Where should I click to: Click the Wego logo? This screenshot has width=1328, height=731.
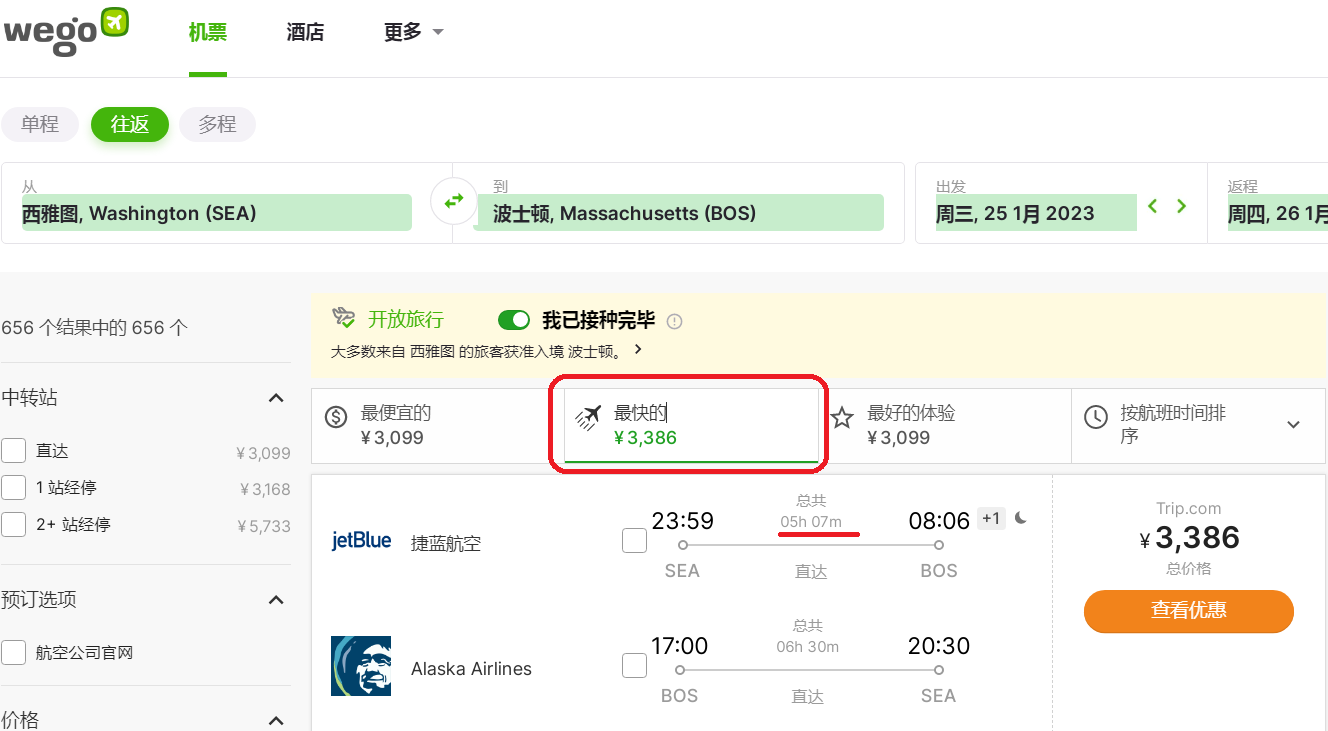pos(66,30)
